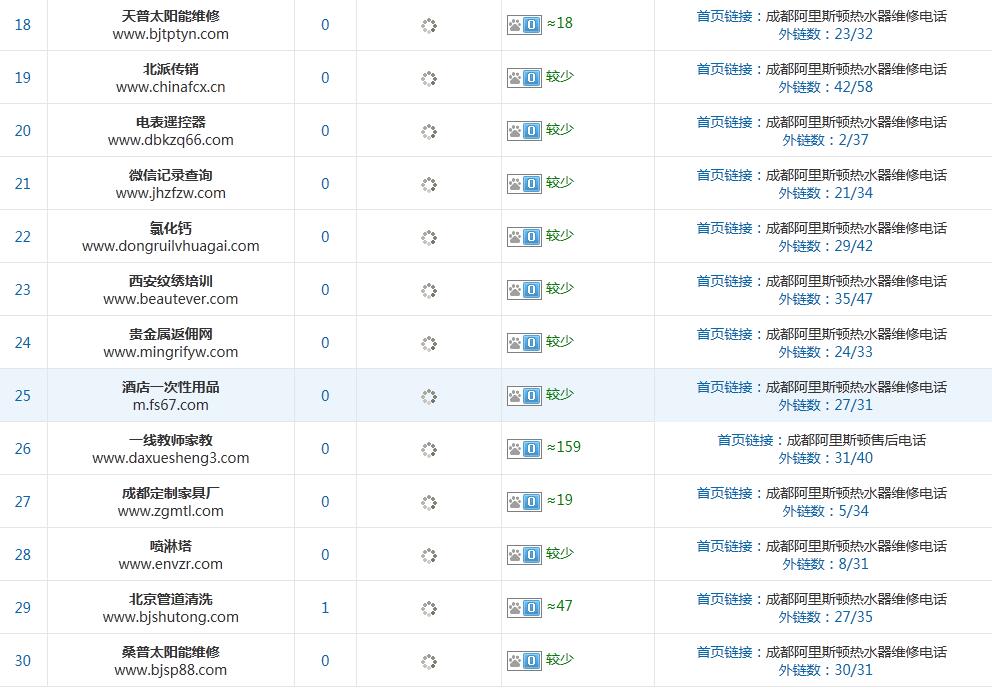This screenshot has width=992, height=690.
Task: Click the 氯化钙 site title
Action: [170, 228]
